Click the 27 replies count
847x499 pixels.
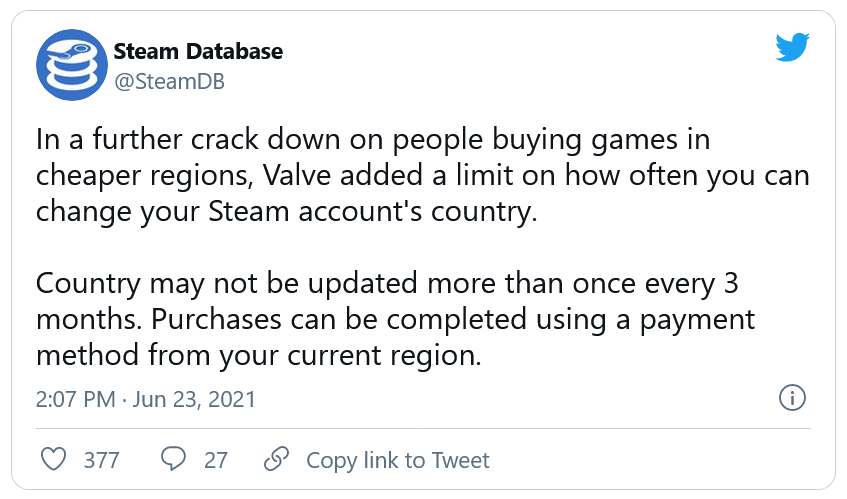click(x=216, y=460)
